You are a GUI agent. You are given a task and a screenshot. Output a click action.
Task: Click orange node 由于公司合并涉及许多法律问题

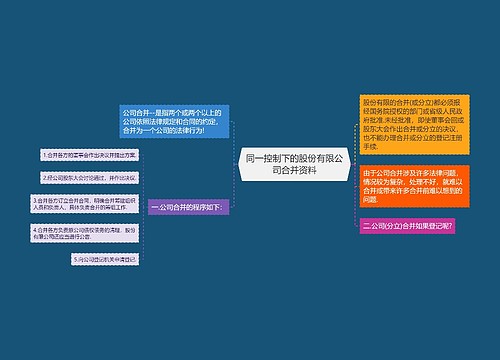tap(415, 186)
